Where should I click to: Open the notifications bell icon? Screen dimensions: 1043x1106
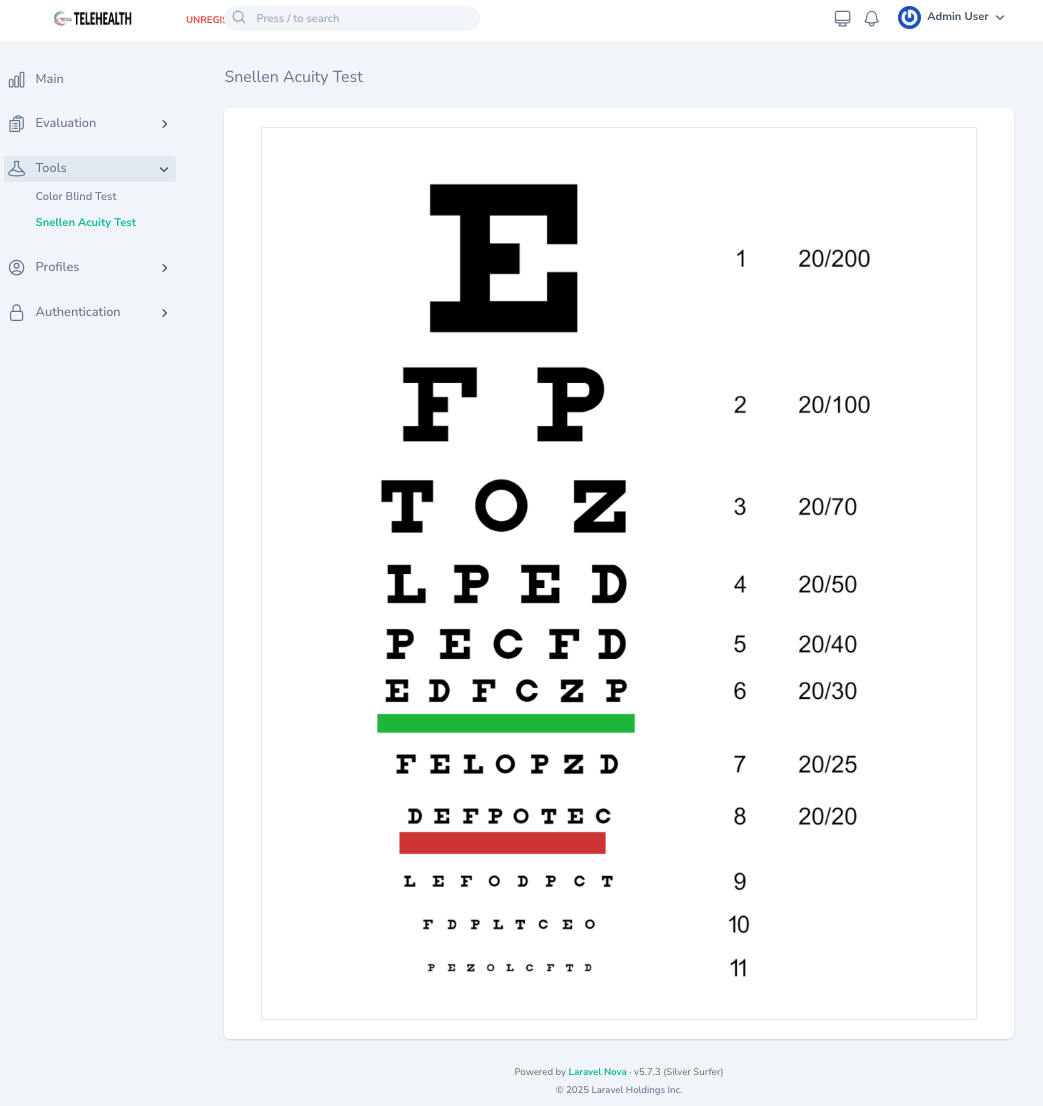871,17
